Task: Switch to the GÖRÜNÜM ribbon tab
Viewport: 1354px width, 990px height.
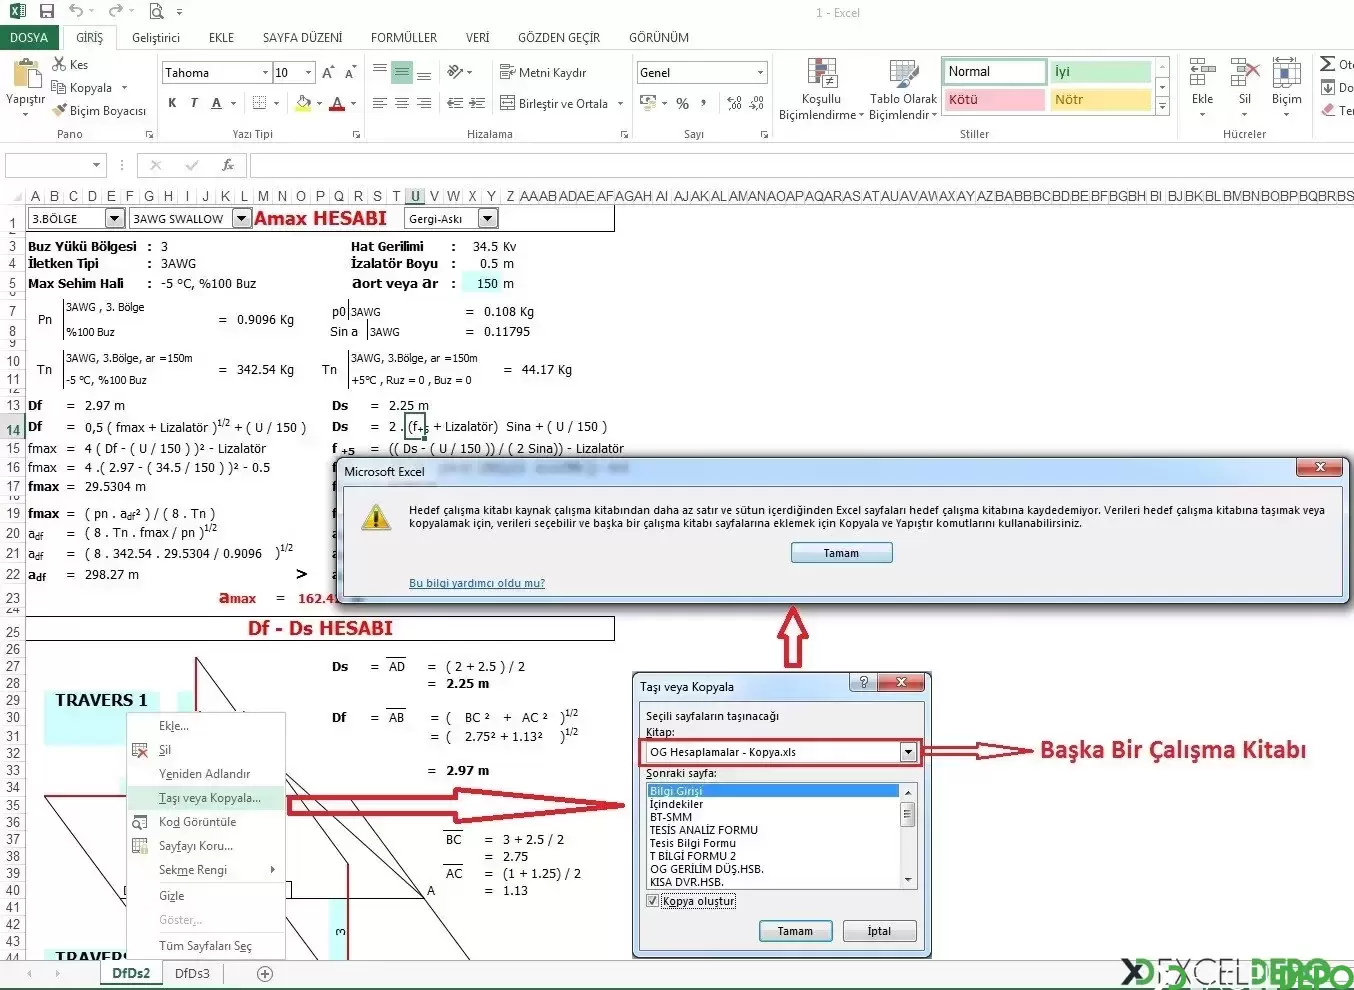Action: pyautogui.click(x=659, y=37)
